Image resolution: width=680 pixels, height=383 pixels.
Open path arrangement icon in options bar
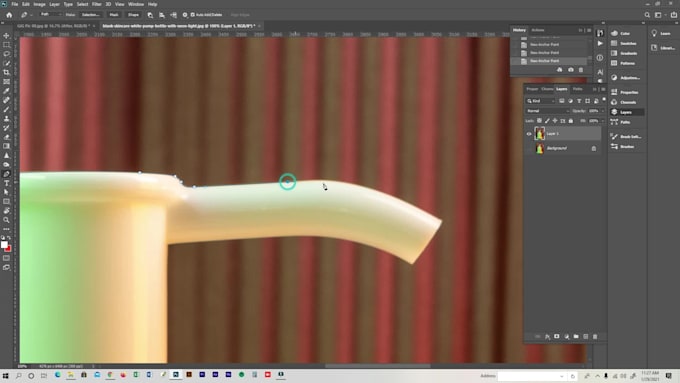(173, 15)
